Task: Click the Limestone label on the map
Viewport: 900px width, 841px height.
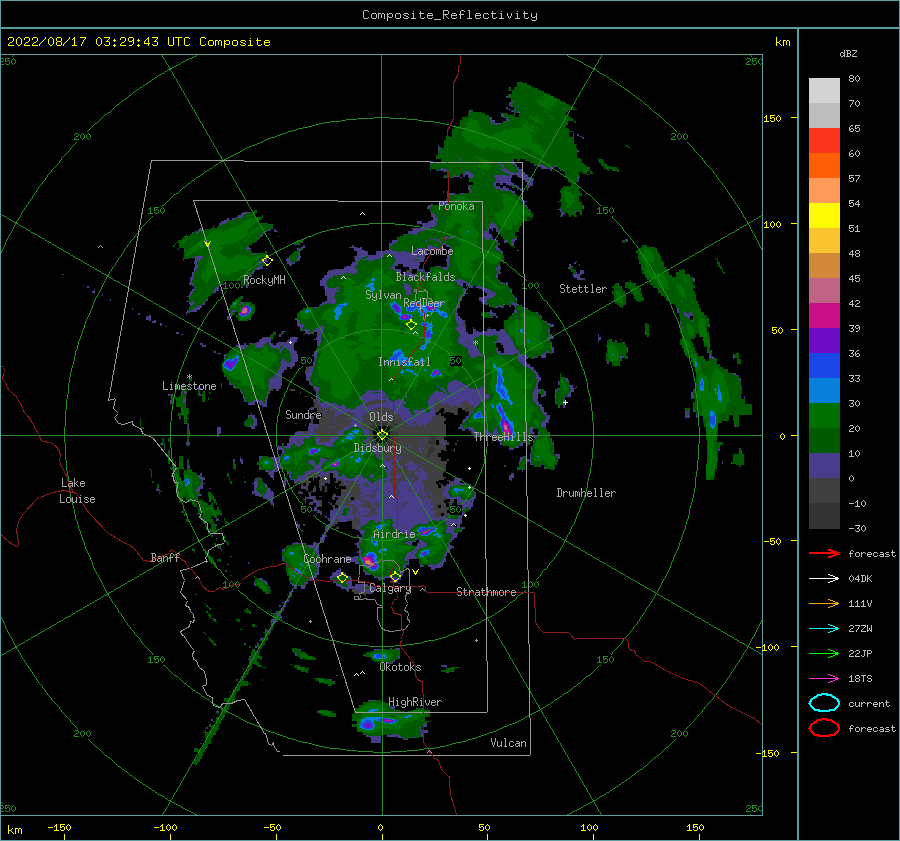Action: 189,386
